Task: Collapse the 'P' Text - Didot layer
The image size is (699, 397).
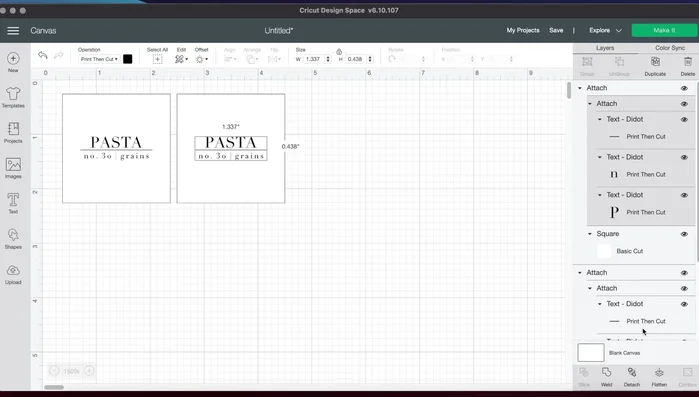Action: 600,195
